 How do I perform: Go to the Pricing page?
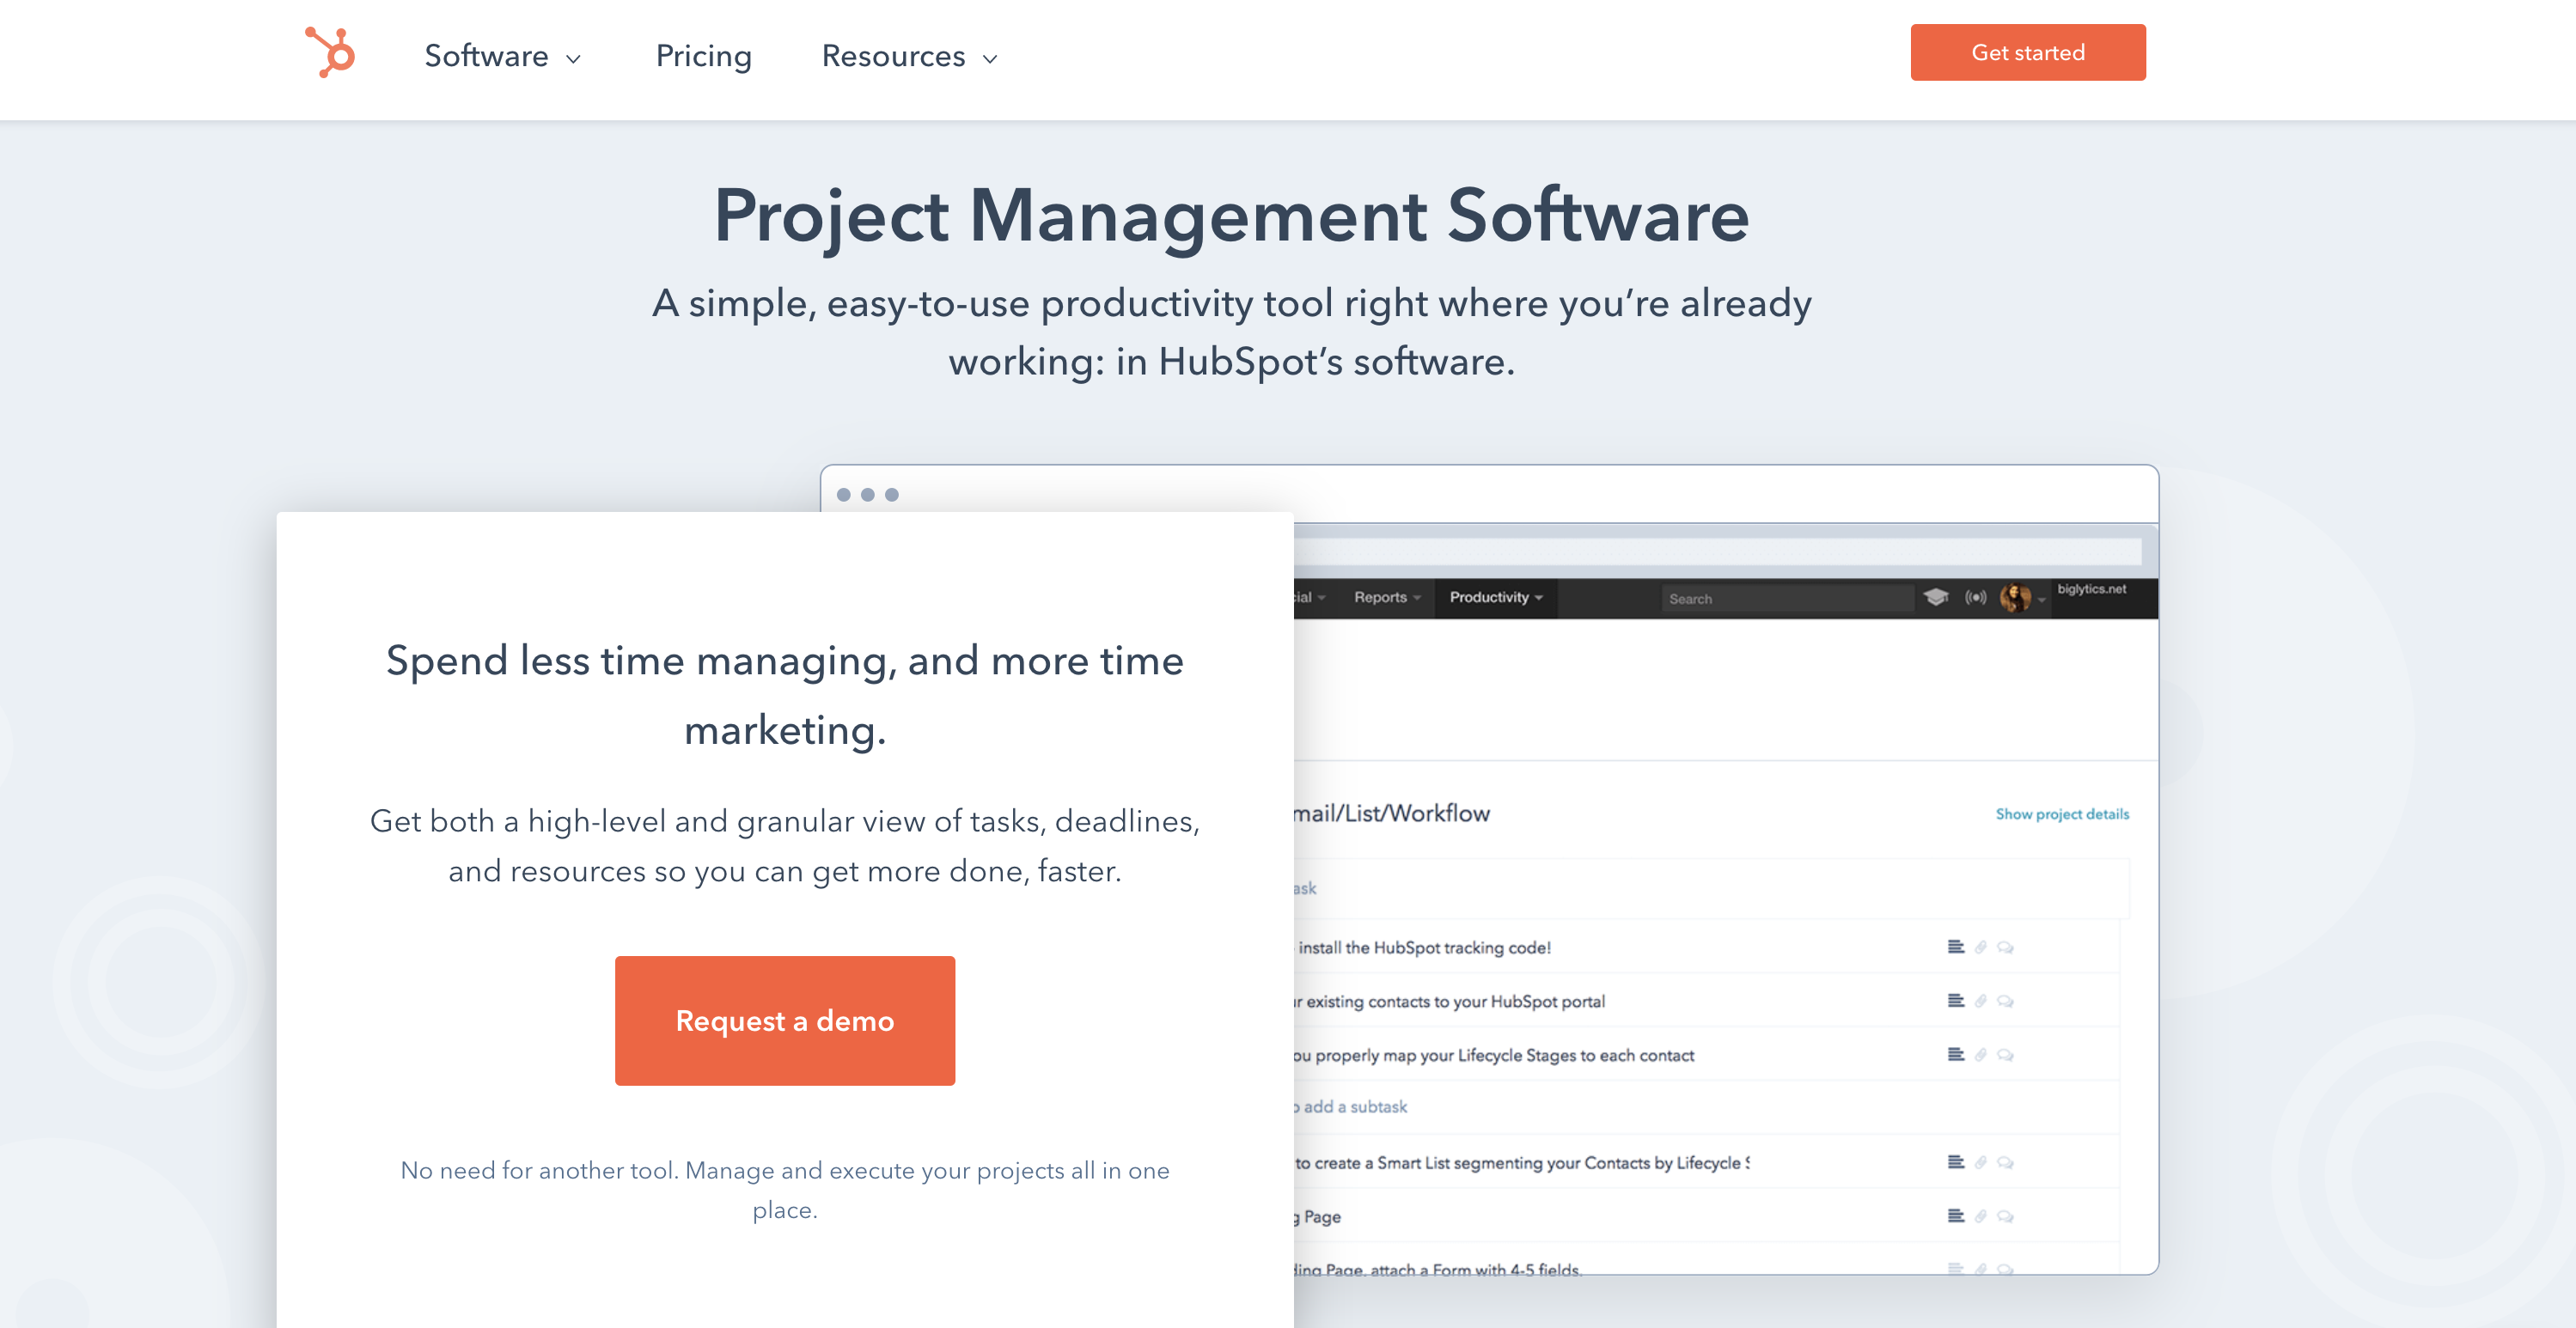click(x=703, y=56)
